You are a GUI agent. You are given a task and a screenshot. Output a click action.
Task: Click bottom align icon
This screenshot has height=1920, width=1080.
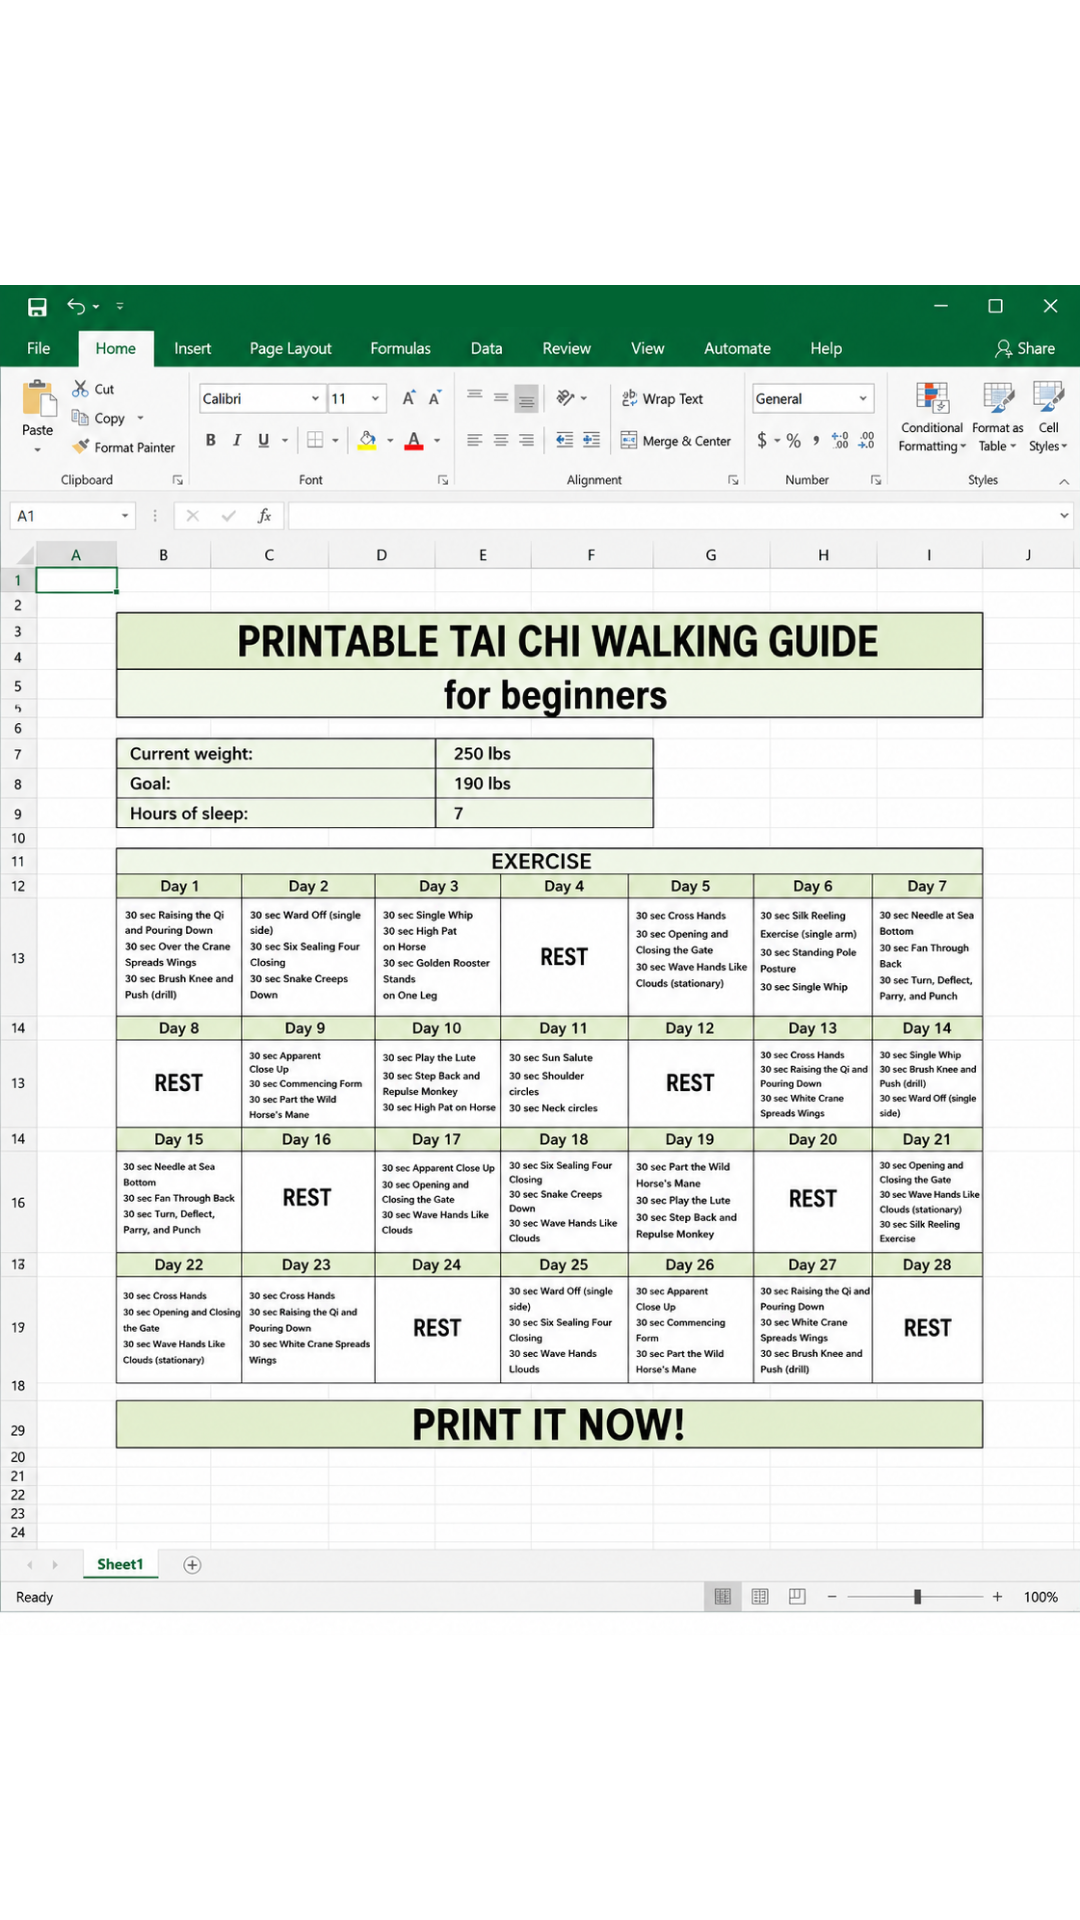pos(527,398)
